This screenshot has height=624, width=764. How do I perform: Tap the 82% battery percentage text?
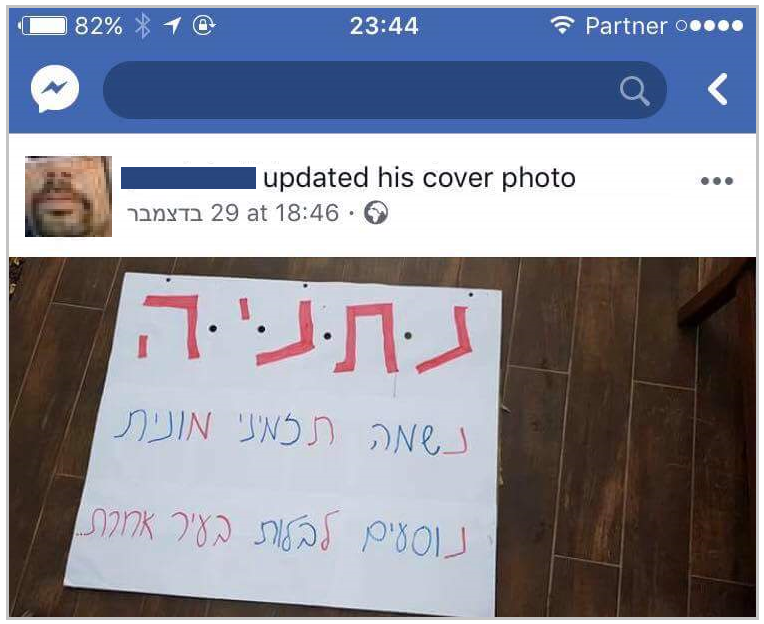pyautogui.click(x=98, y=26)
